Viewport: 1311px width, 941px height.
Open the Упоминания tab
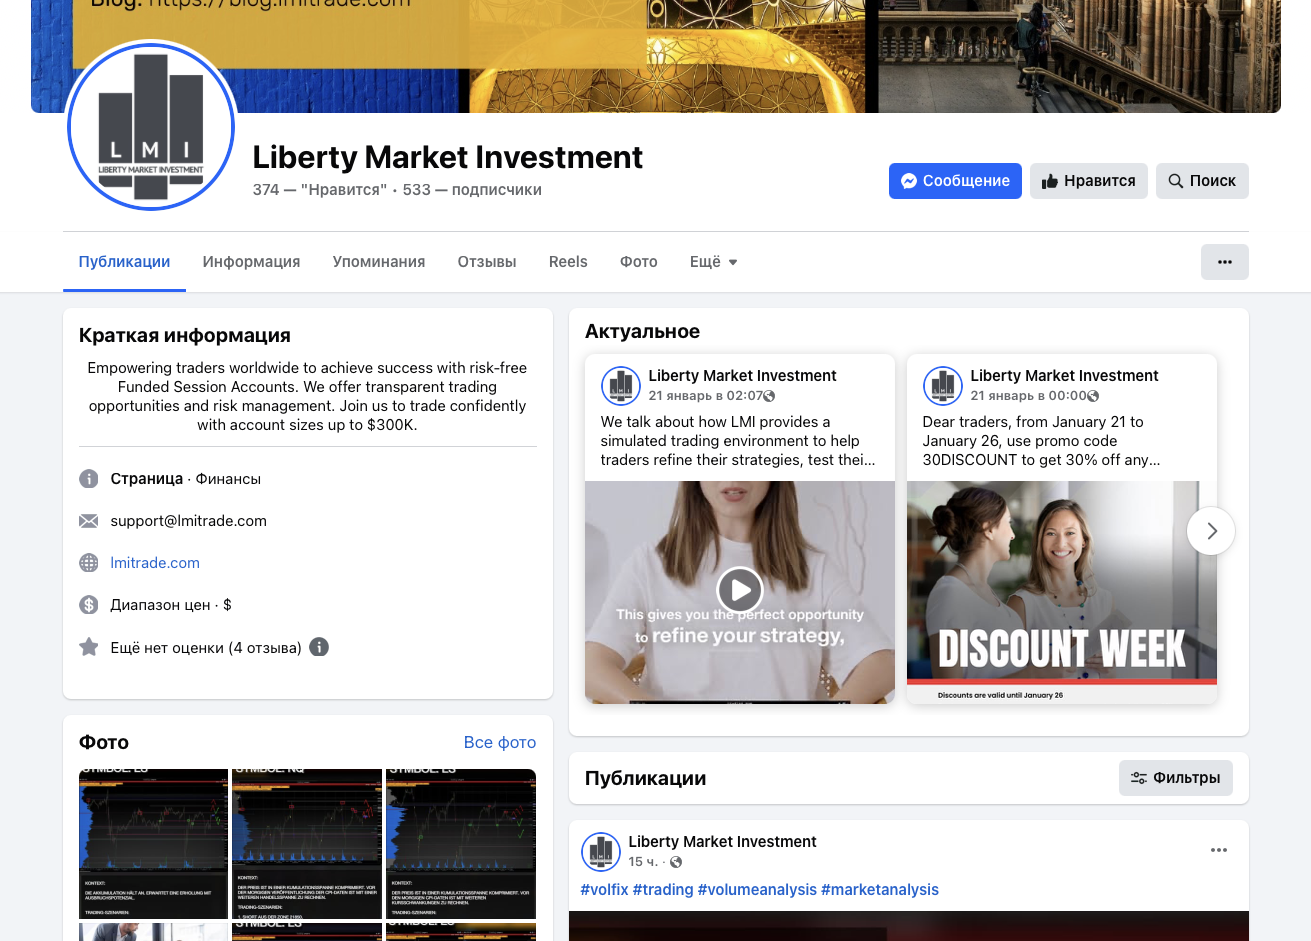click(379, 262)
